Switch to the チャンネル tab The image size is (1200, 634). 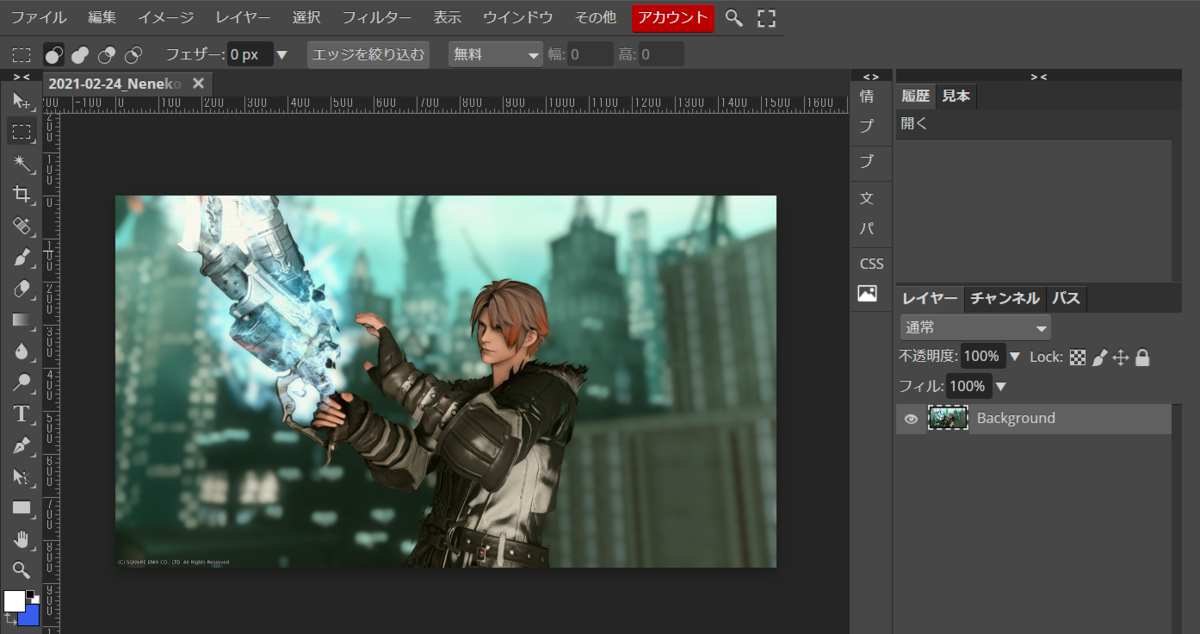1005,298
